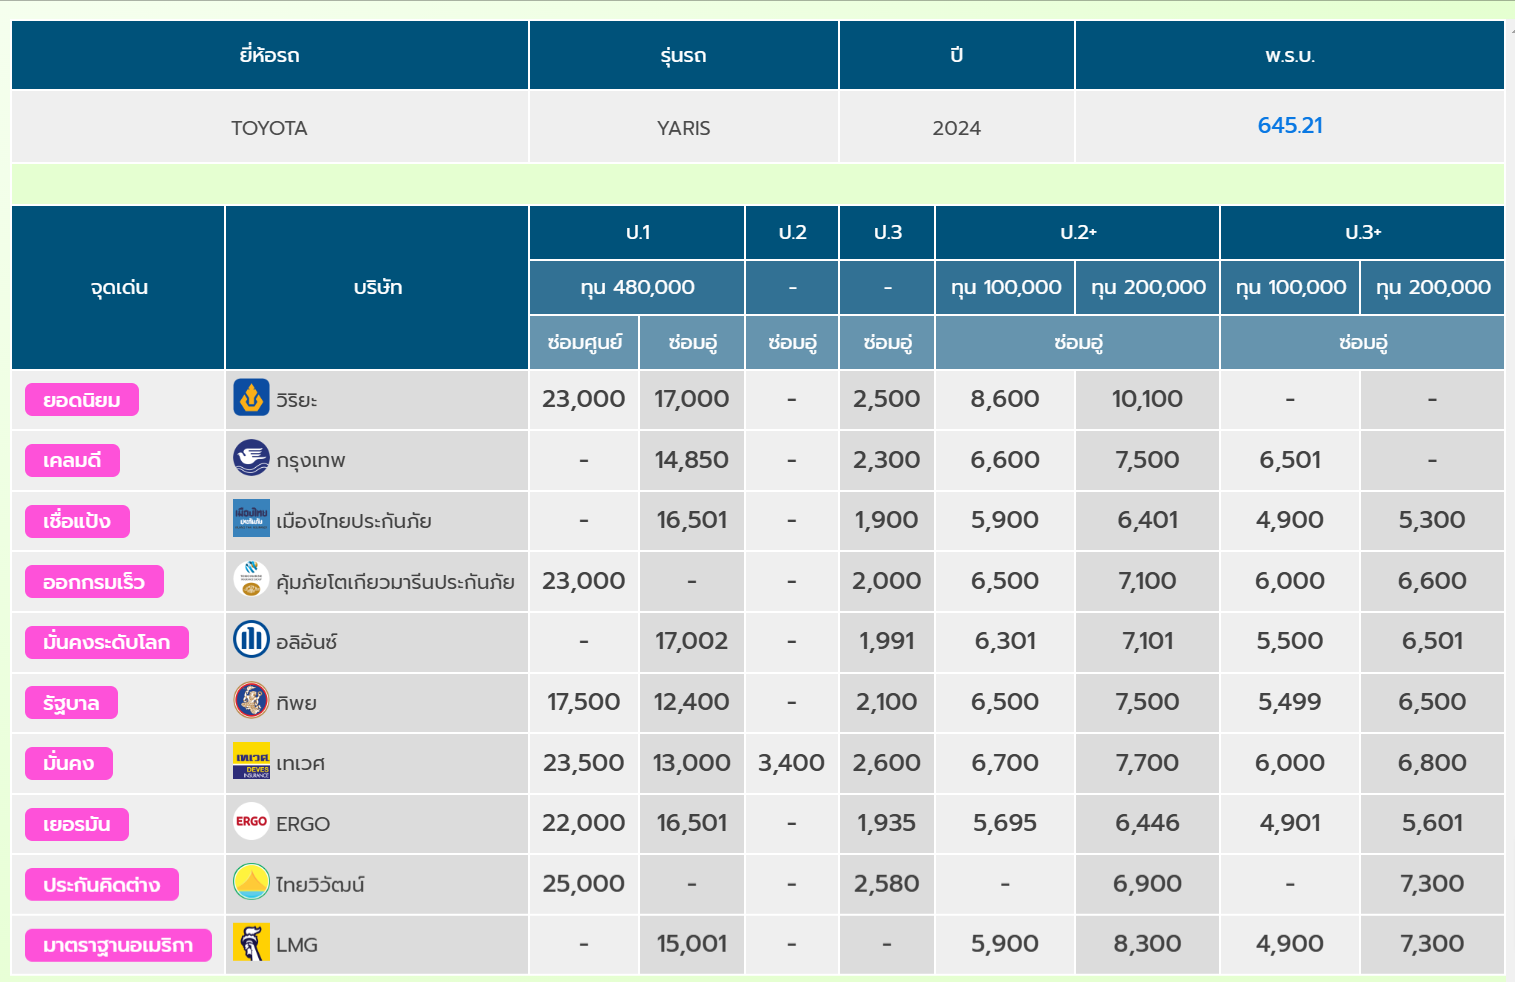
Task: Click the Allianz (อลิอันซ์) logo
Action: [x=251, y=639]
